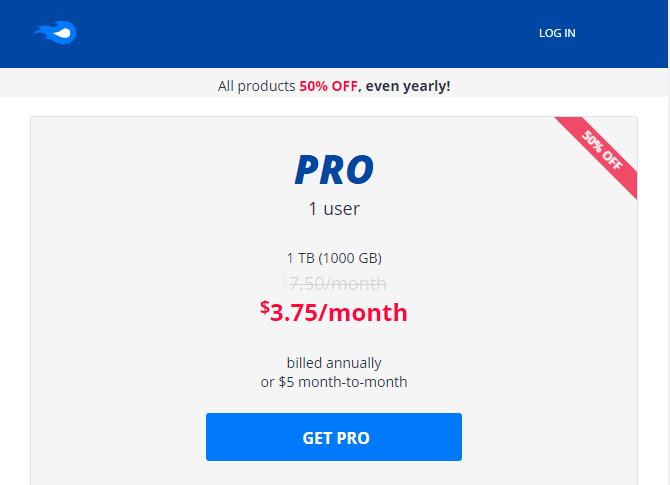The width and height of the screenshot is (670, 485).
Task: Click the "or $5 month-to-month" text
Action: tap(334, 382)
